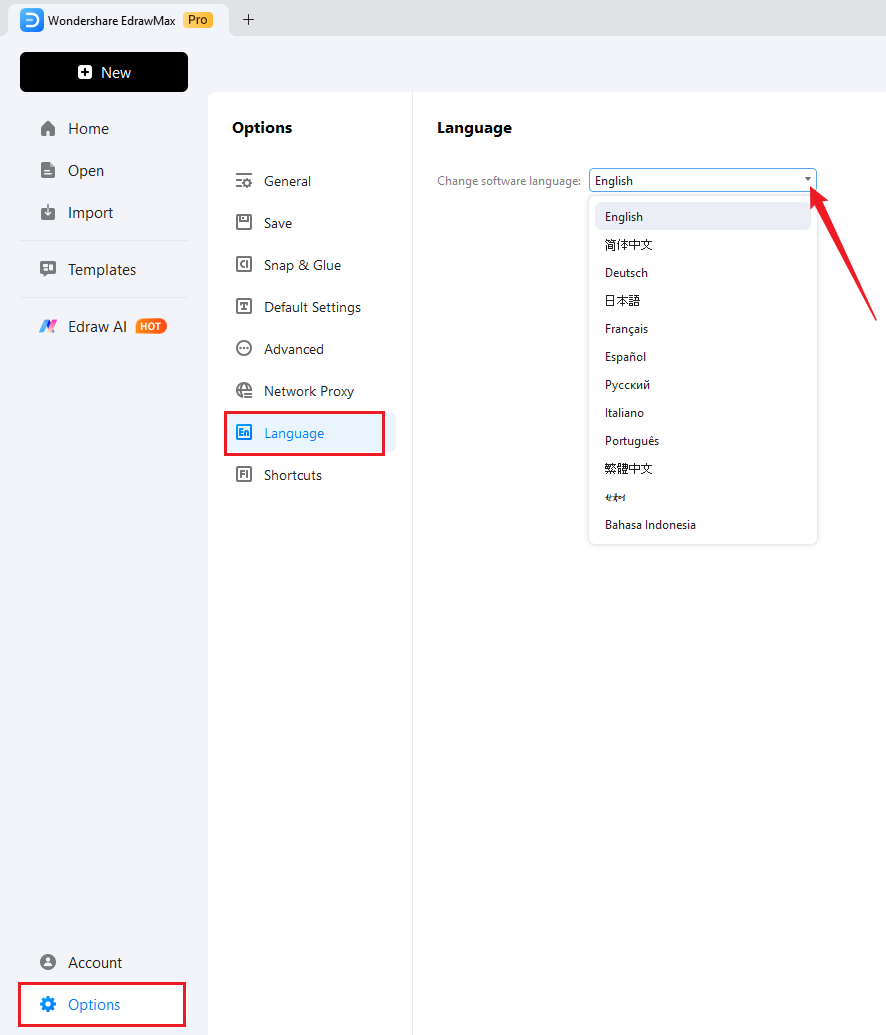Switch to Snap & Glue settings
The image size is (886, 1035).
[x=302, y=265]
